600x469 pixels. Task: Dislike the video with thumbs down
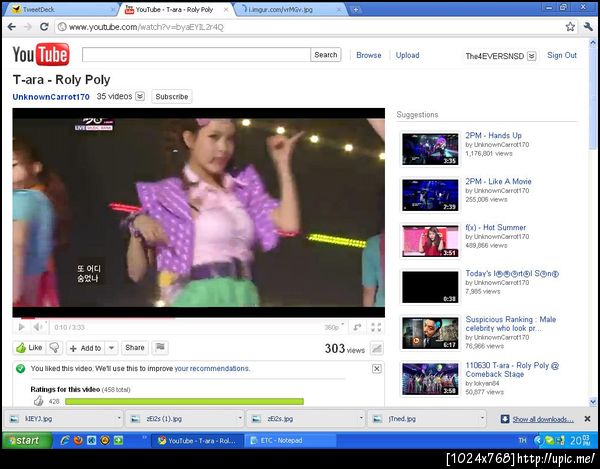pyautogui.click(x=55, y=348)
